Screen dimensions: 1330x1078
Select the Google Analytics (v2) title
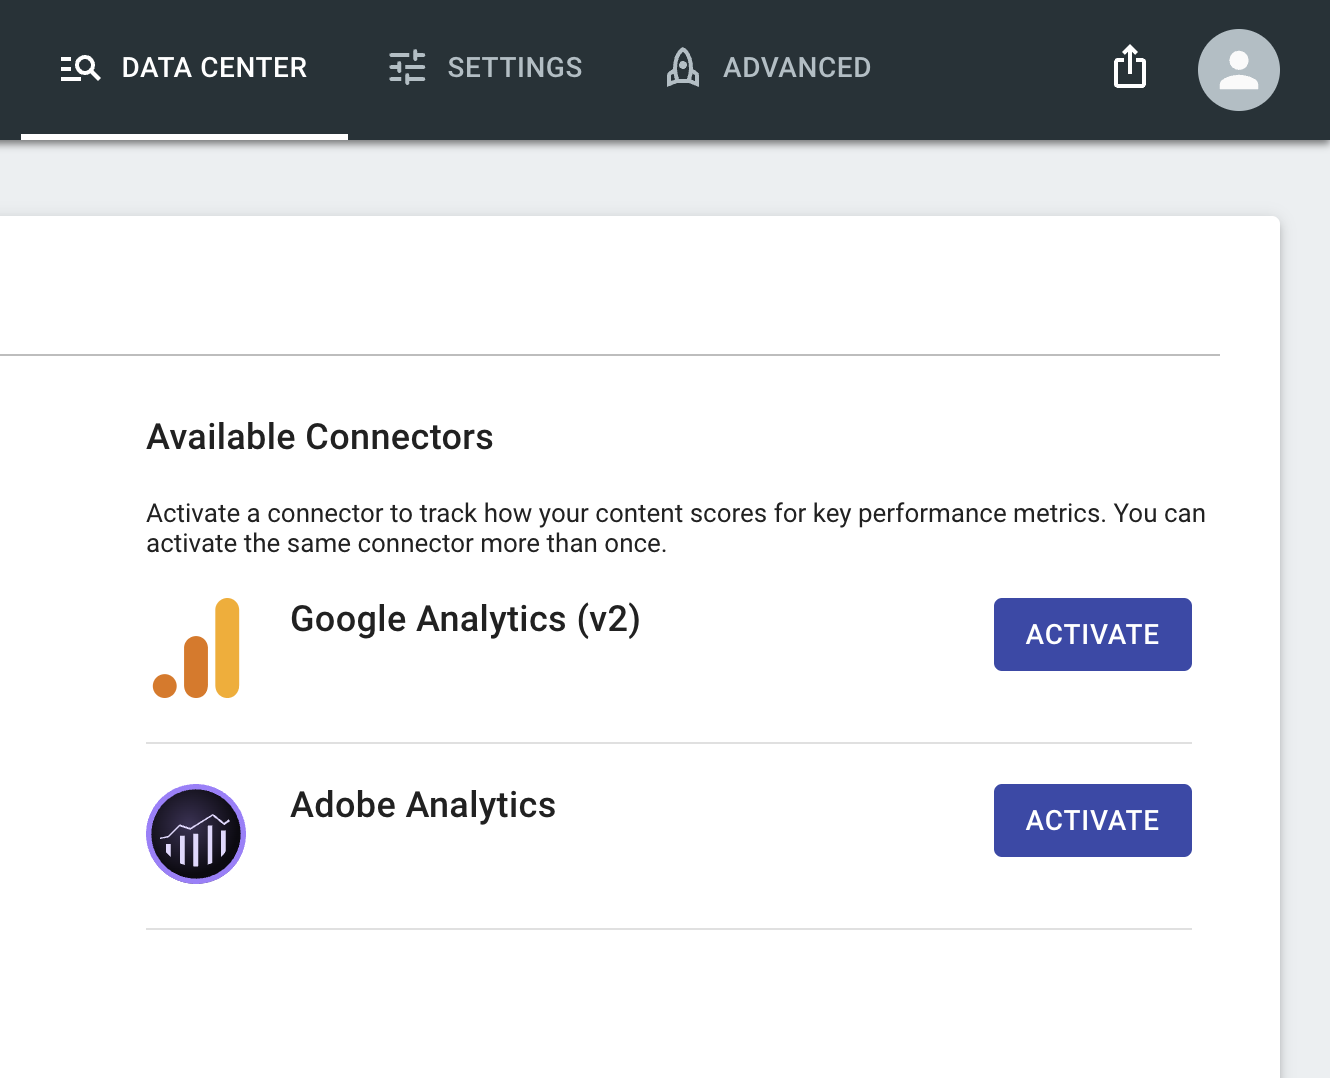pyautogui.click(x=465, y=619)
